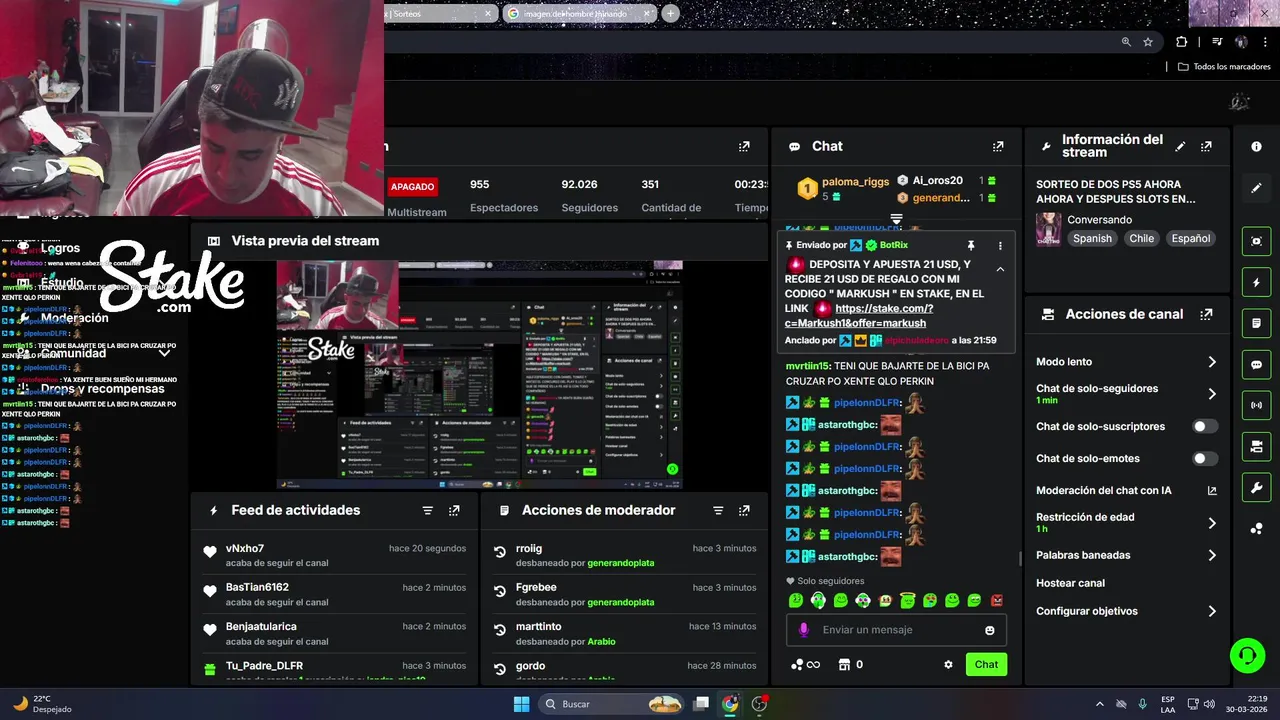Open taskbar volume control
This screenshot has height=720, width=1280.
pyautogui.click(x=1209, y=704)
